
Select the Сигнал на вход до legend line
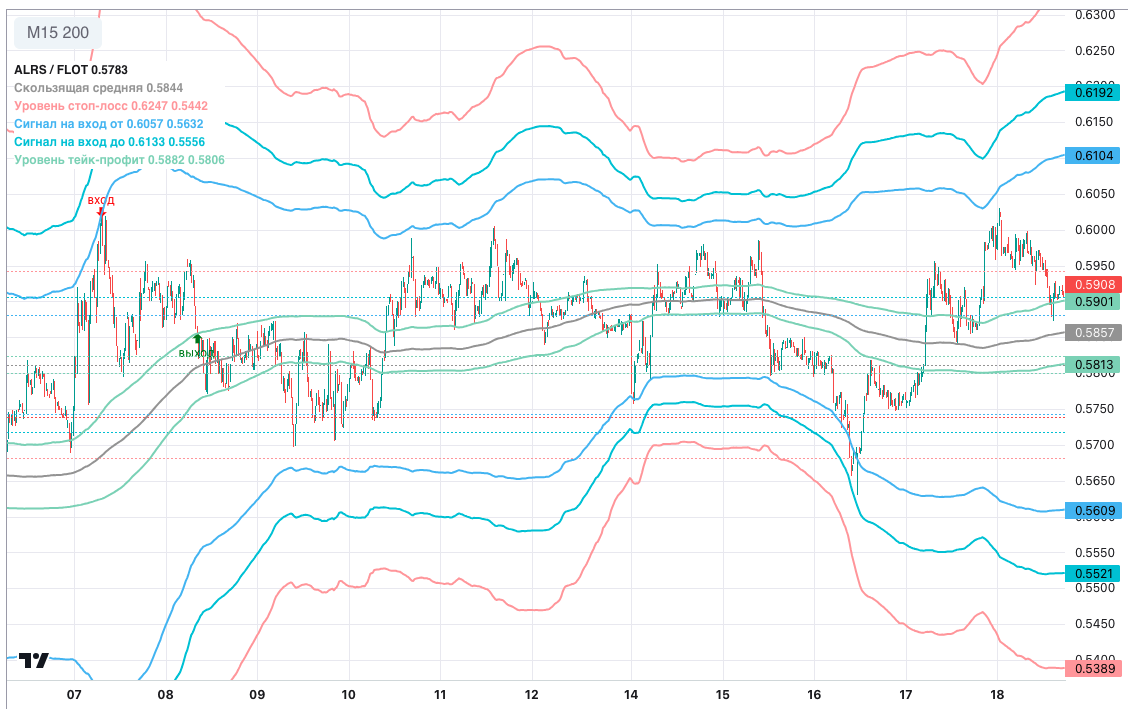coord(109,142)
